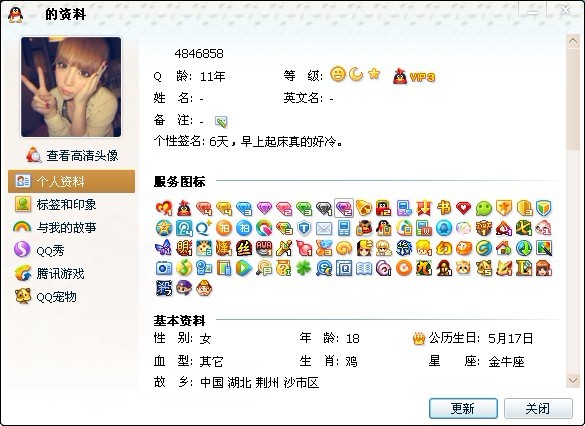585x426 pixels.
Task: Click the sun level icon next to 等级
Action: pos(338,74)
